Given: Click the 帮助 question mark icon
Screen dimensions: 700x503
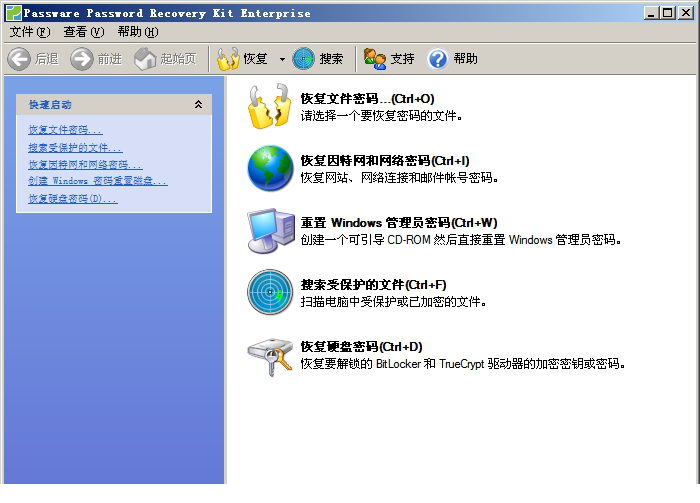Looking at the screenshot, I should point(438,59).
